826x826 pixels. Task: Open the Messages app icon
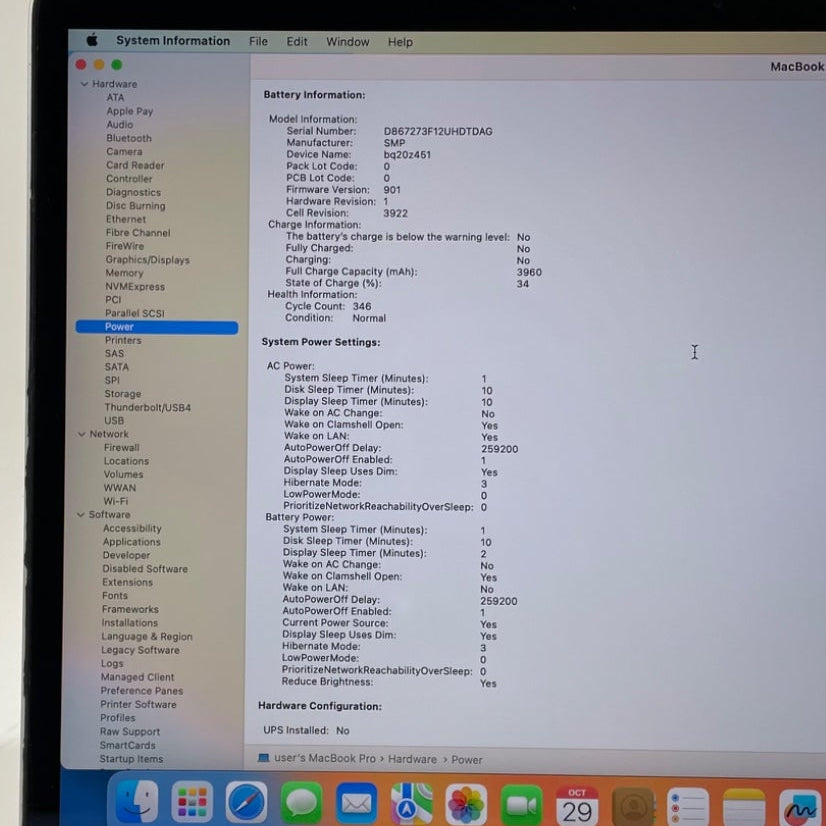(x=301, y=802)
